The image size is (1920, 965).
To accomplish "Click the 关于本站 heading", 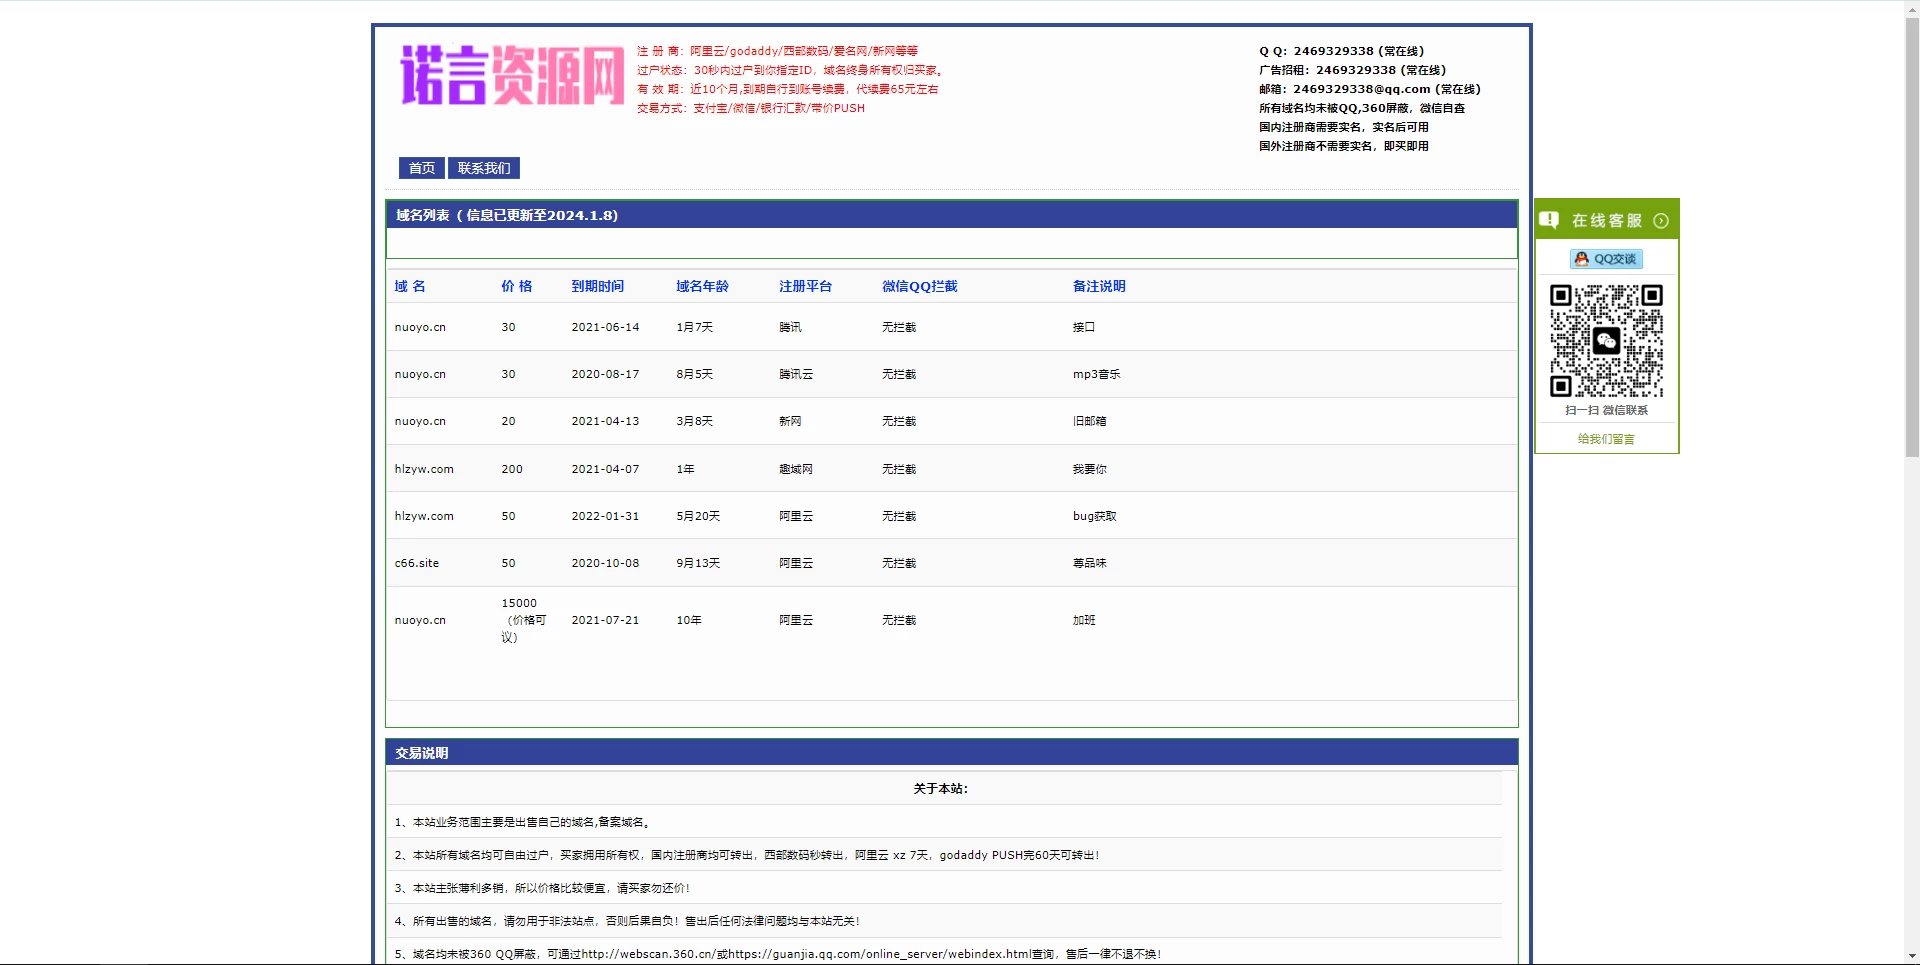I will coord(940,789).
